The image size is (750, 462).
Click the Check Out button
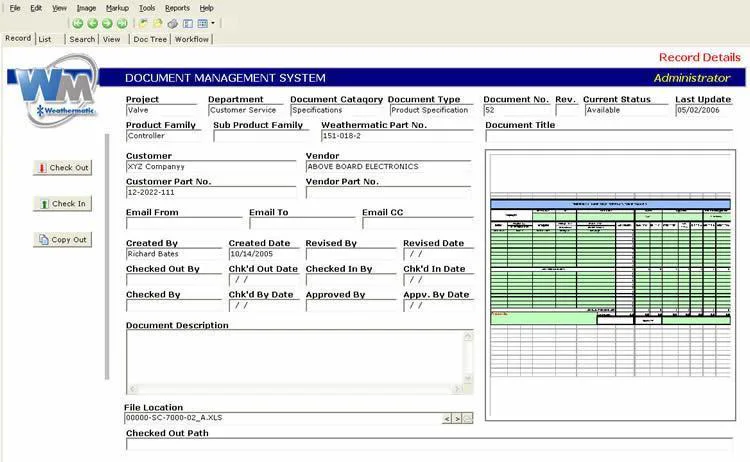(x=62, y=168)
